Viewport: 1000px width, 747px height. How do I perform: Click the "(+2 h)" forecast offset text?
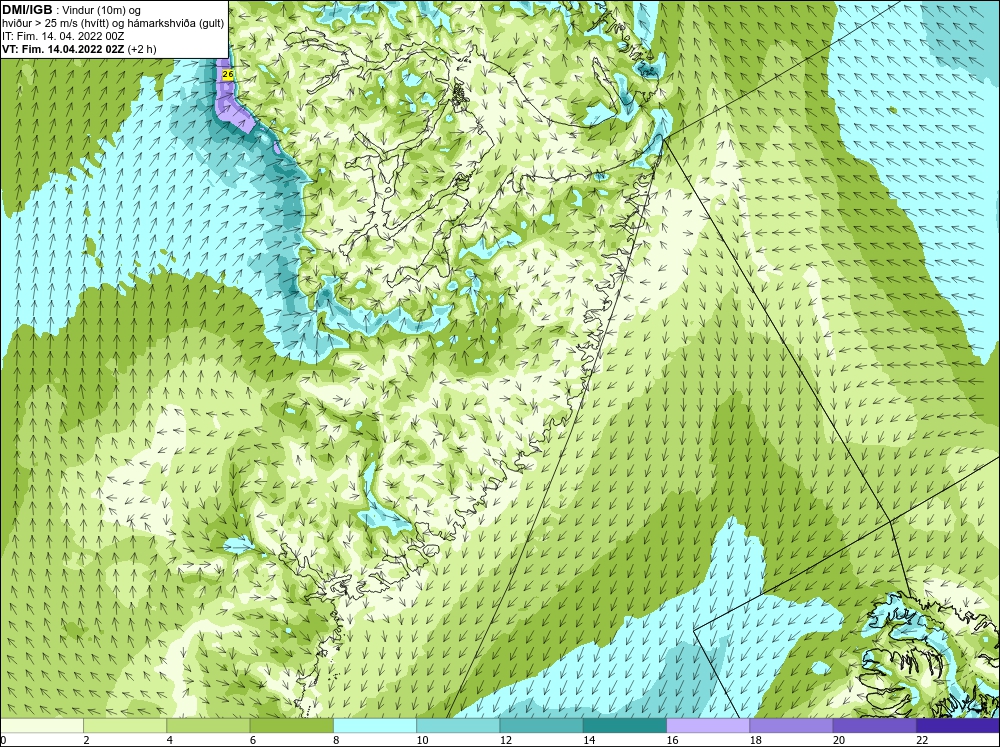coord(142,48)
